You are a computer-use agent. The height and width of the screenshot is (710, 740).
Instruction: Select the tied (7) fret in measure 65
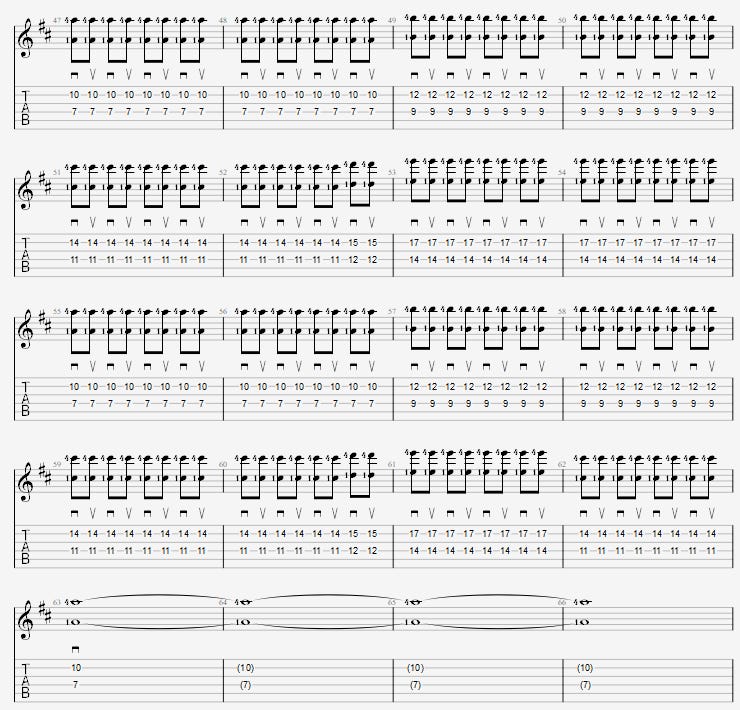point(415,685)
